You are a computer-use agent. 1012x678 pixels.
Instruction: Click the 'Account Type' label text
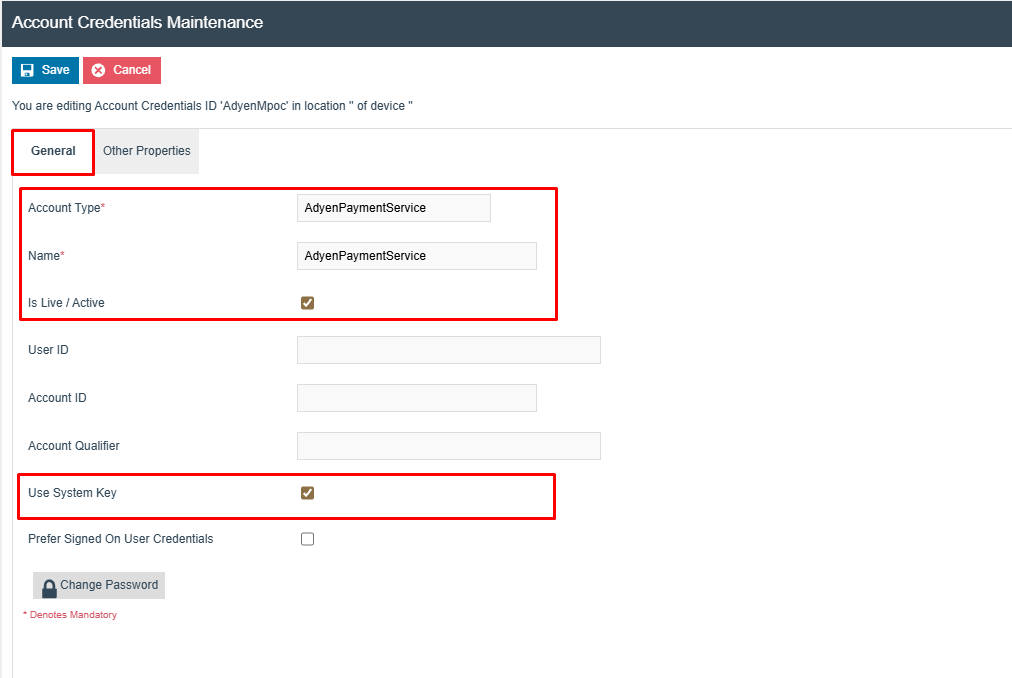pos(64,208)
